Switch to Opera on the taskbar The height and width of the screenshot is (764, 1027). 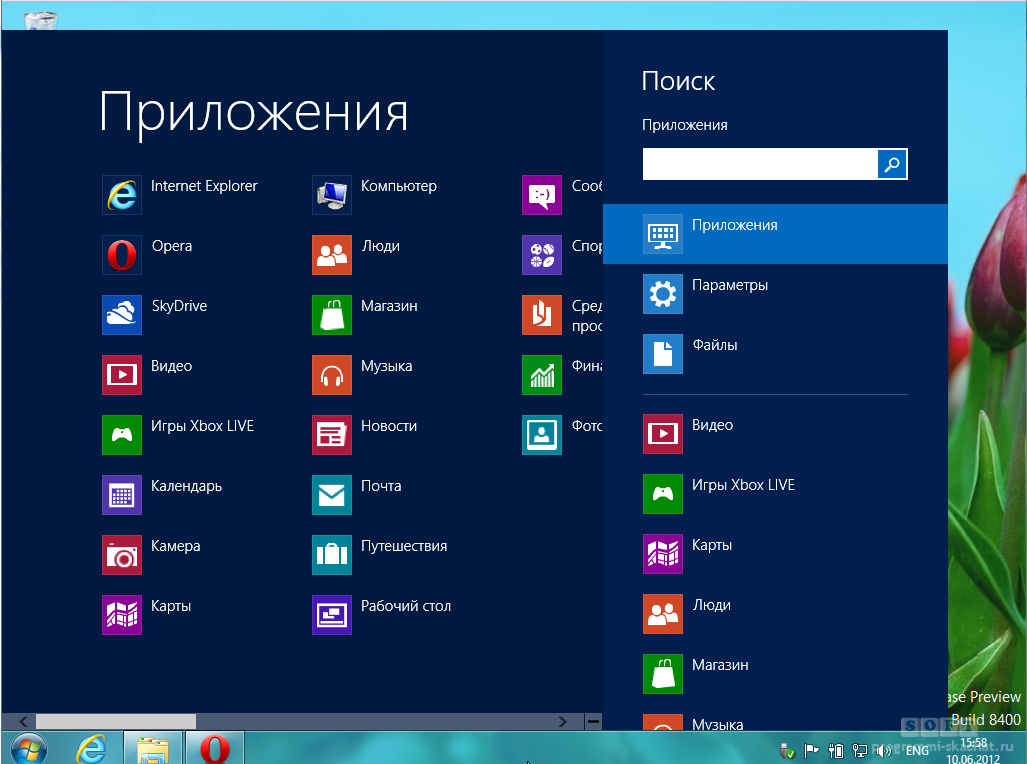click(x=215, y=749)
